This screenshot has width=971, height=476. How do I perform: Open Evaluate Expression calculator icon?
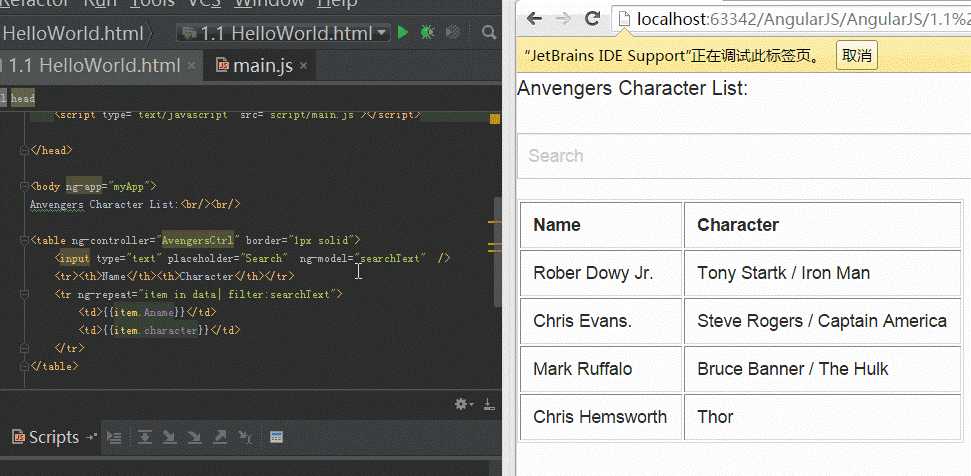pyautogui.click(x=277, y=437)
